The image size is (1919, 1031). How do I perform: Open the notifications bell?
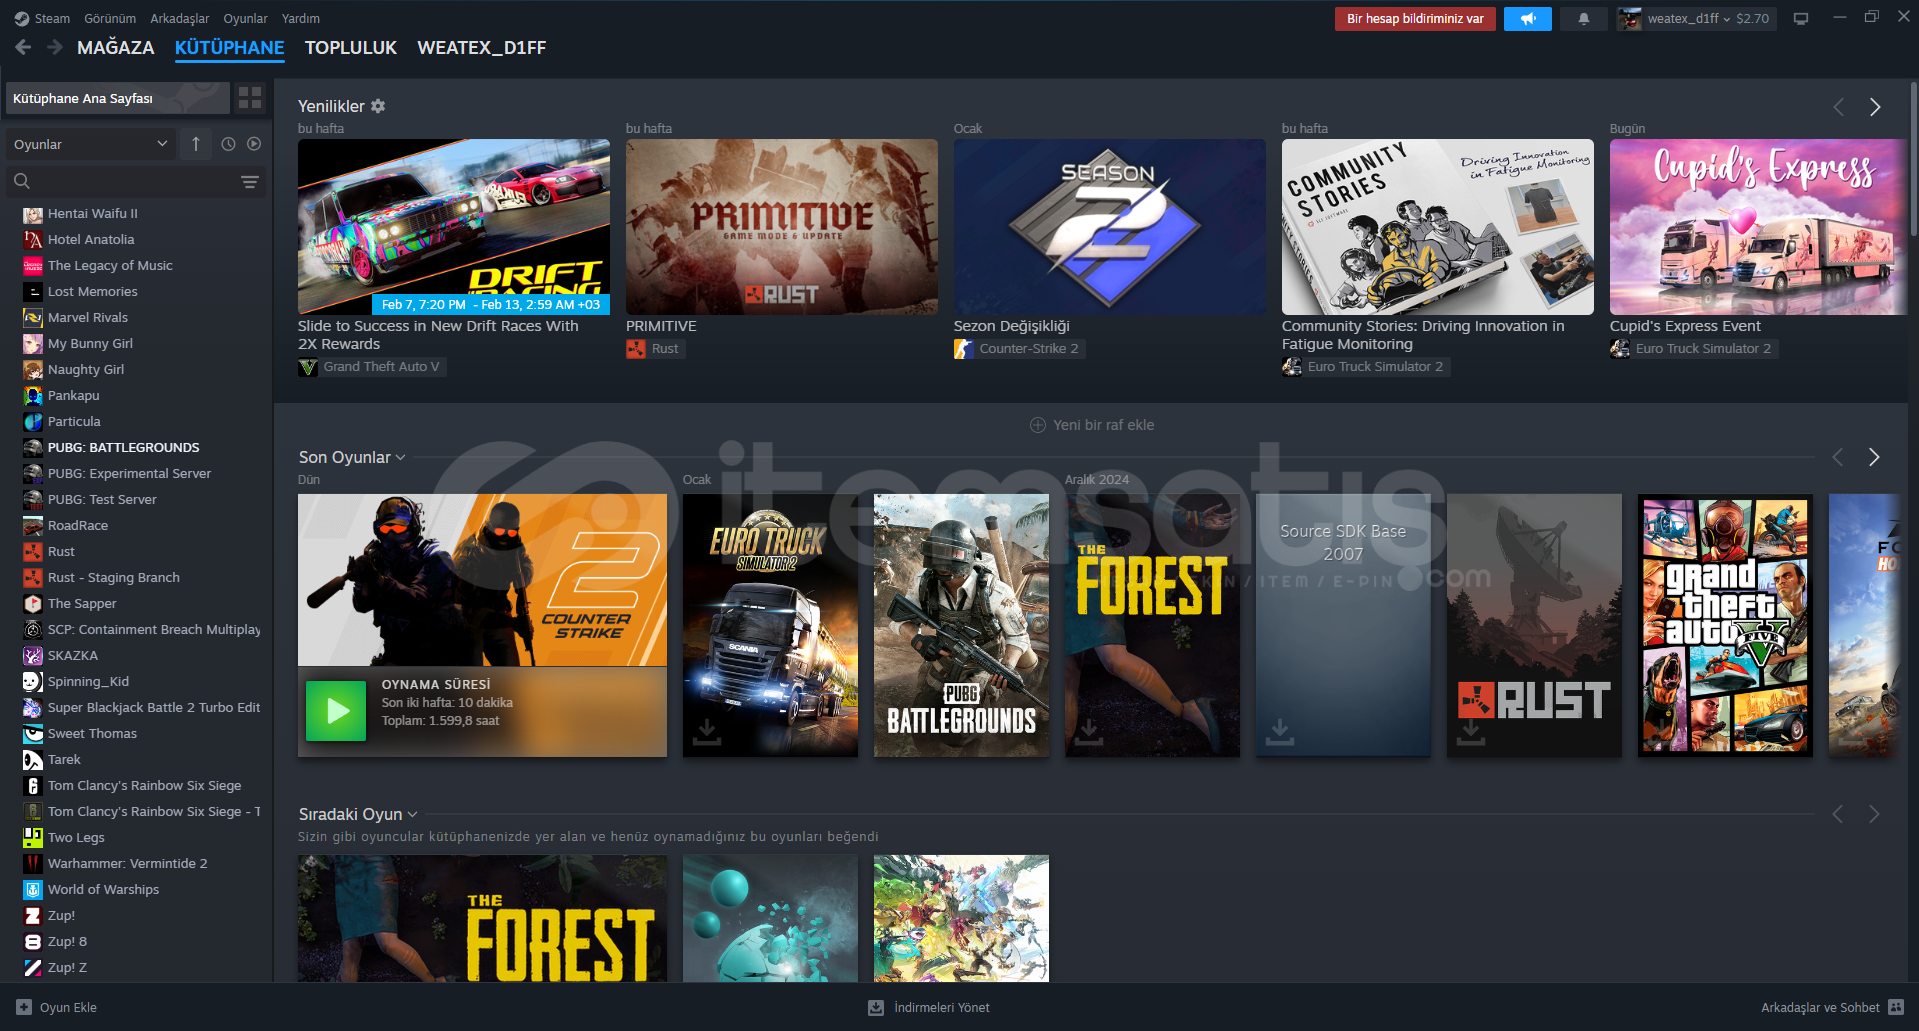click(1583, 19)
